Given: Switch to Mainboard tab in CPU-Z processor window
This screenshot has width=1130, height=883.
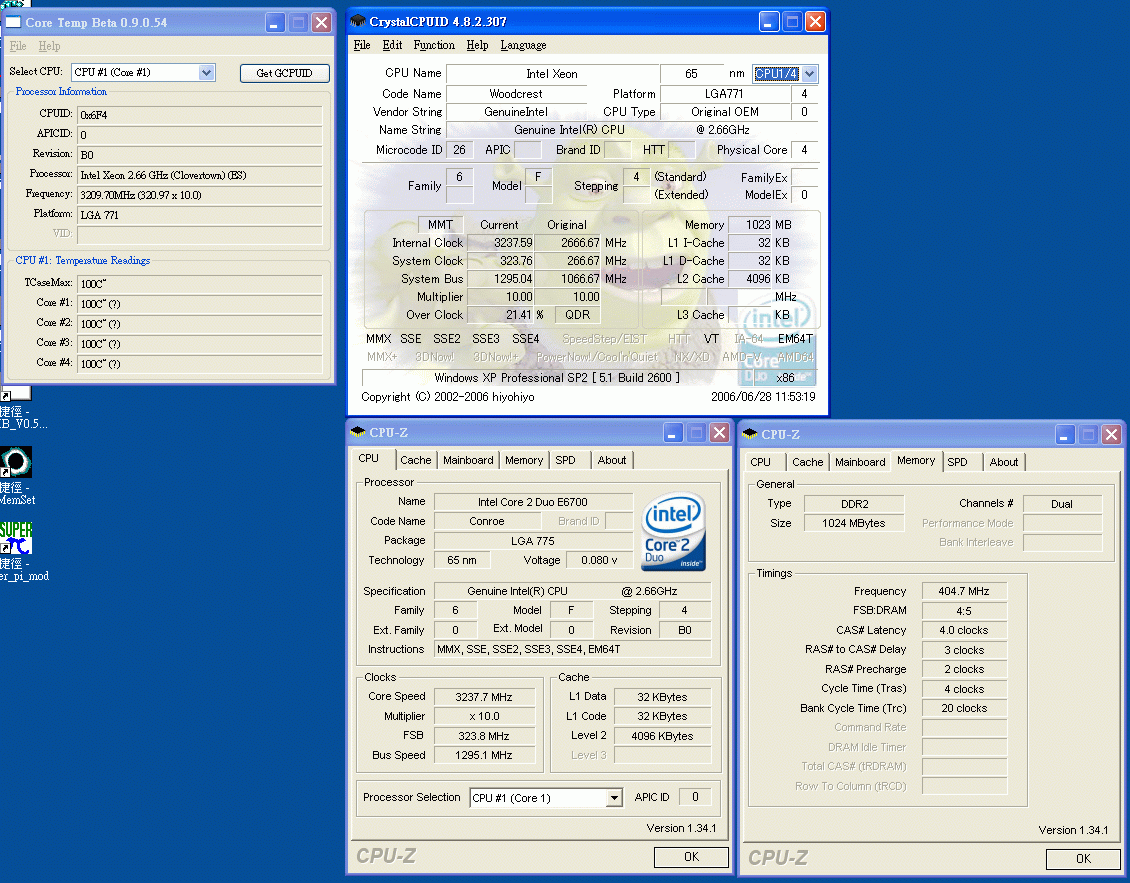Looking at the screenshot, I should [x=468, y=460].
